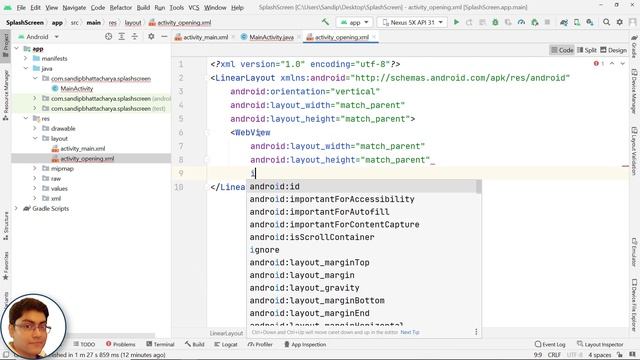Open the Refactor menu
Image resolution: width=640 pixels, height=360 pixels.
point(121,7)
